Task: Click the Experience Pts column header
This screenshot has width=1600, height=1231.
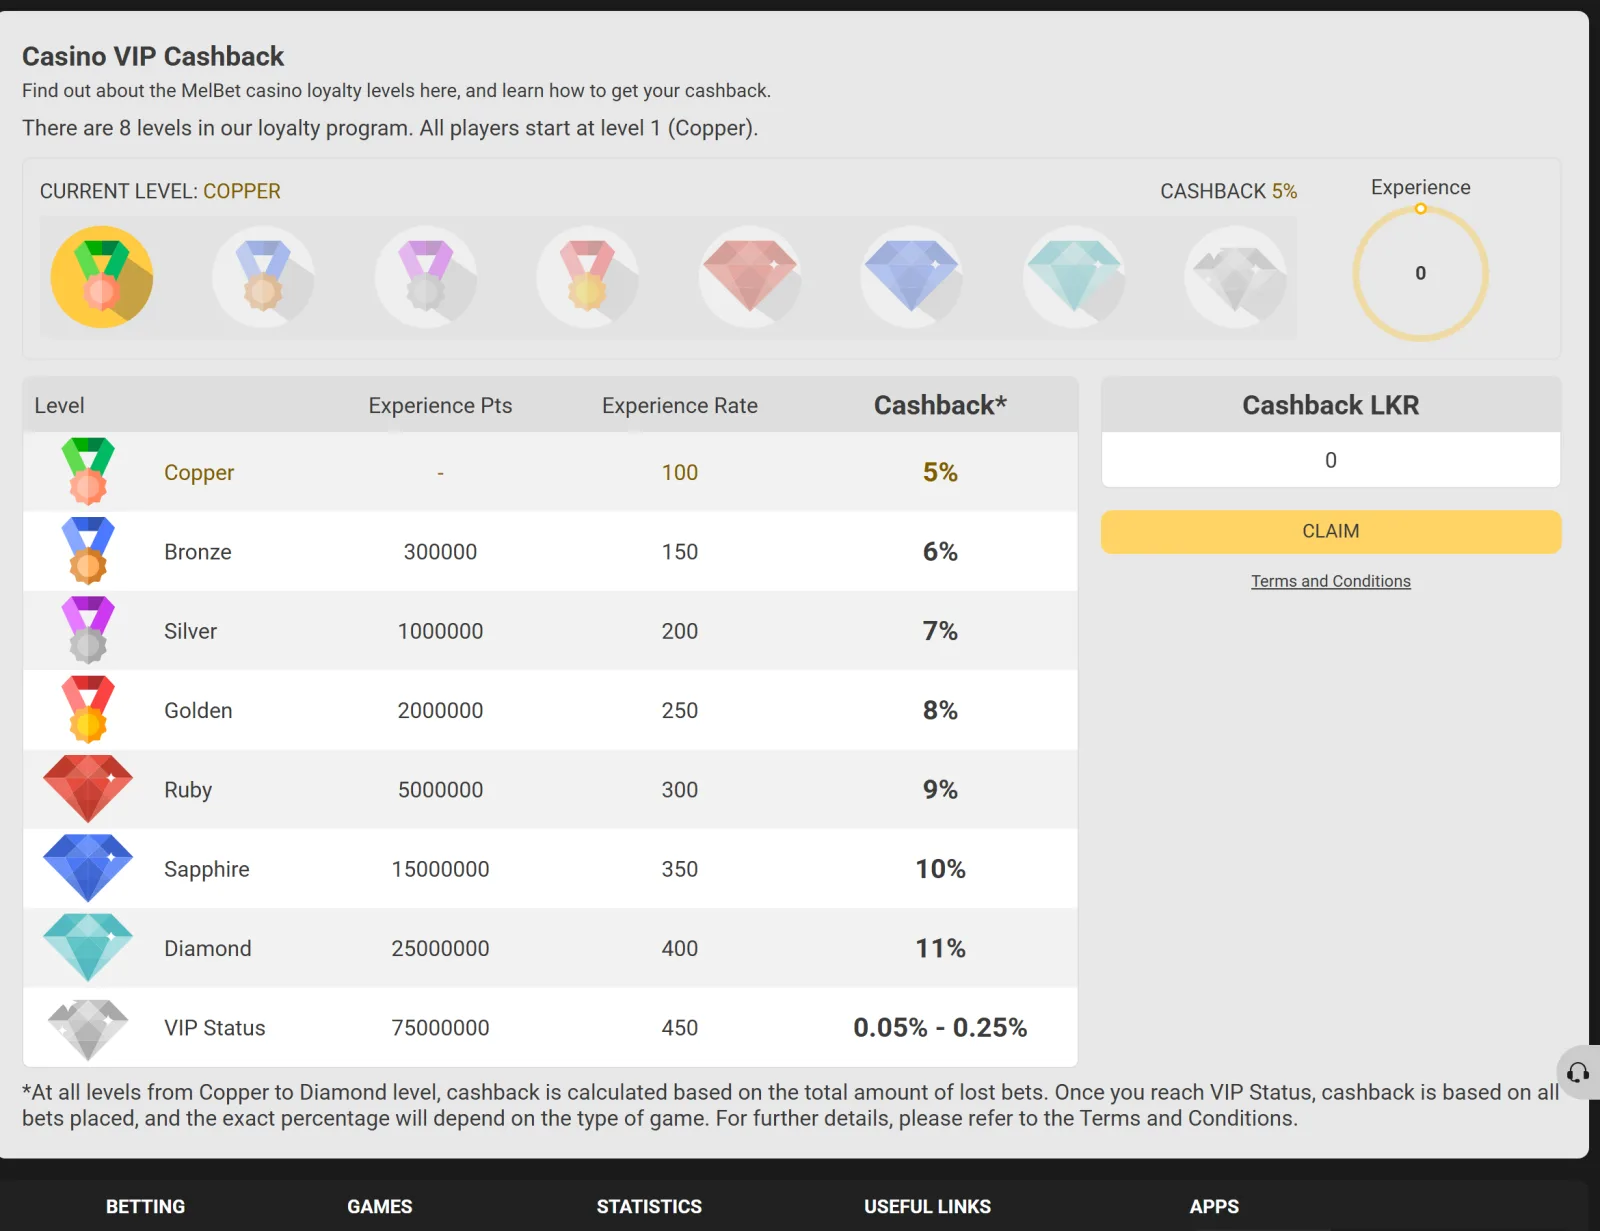Action: click(440, 406)
